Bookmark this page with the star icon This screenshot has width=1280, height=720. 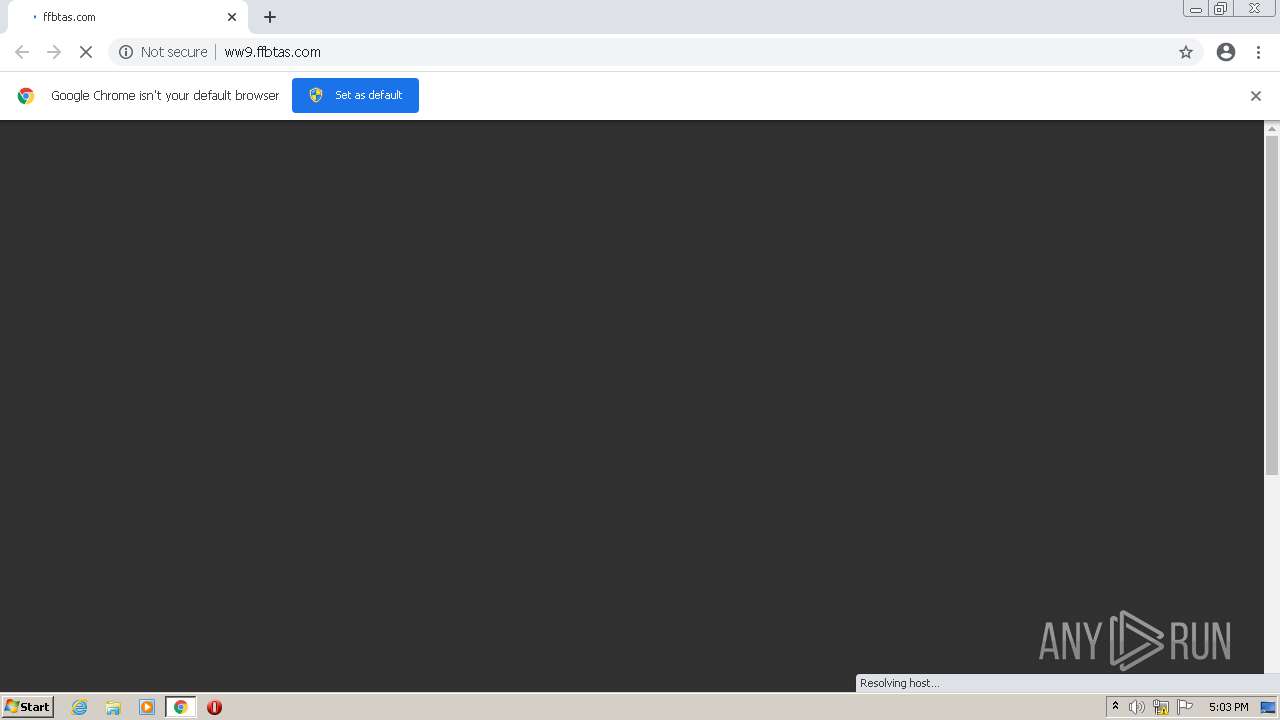[1185, 52]
